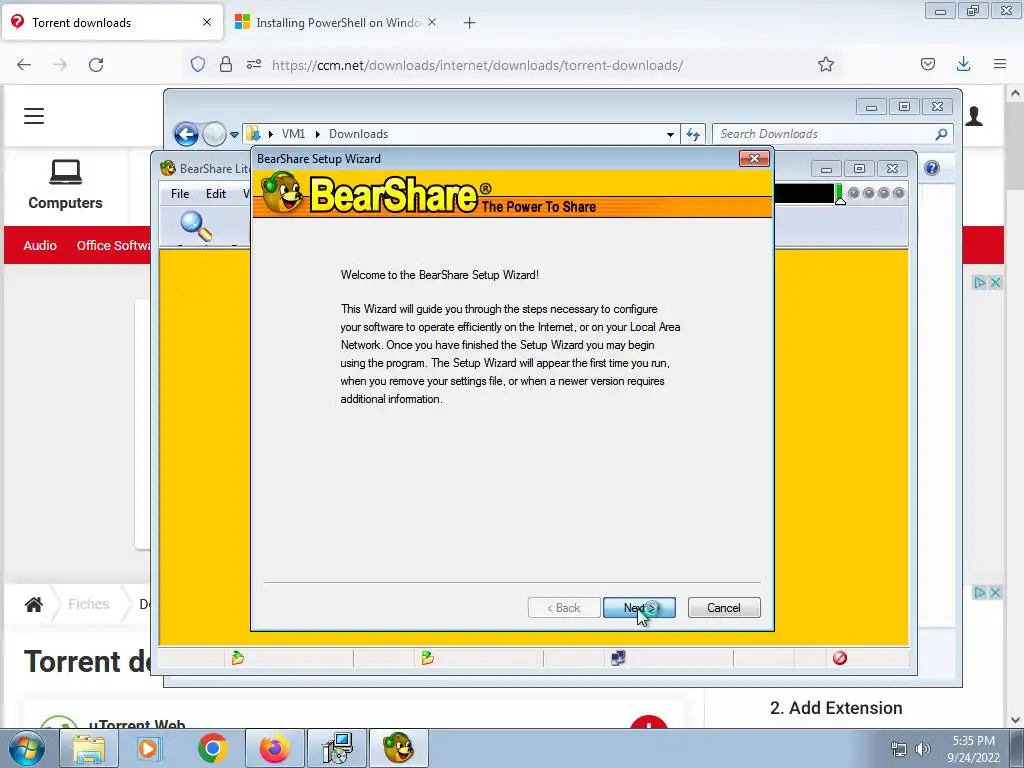Click the home icon in page breadcrumb
Image resolution: width=1024 pixels, height=768 pixels.
click(x=34, y=605)
